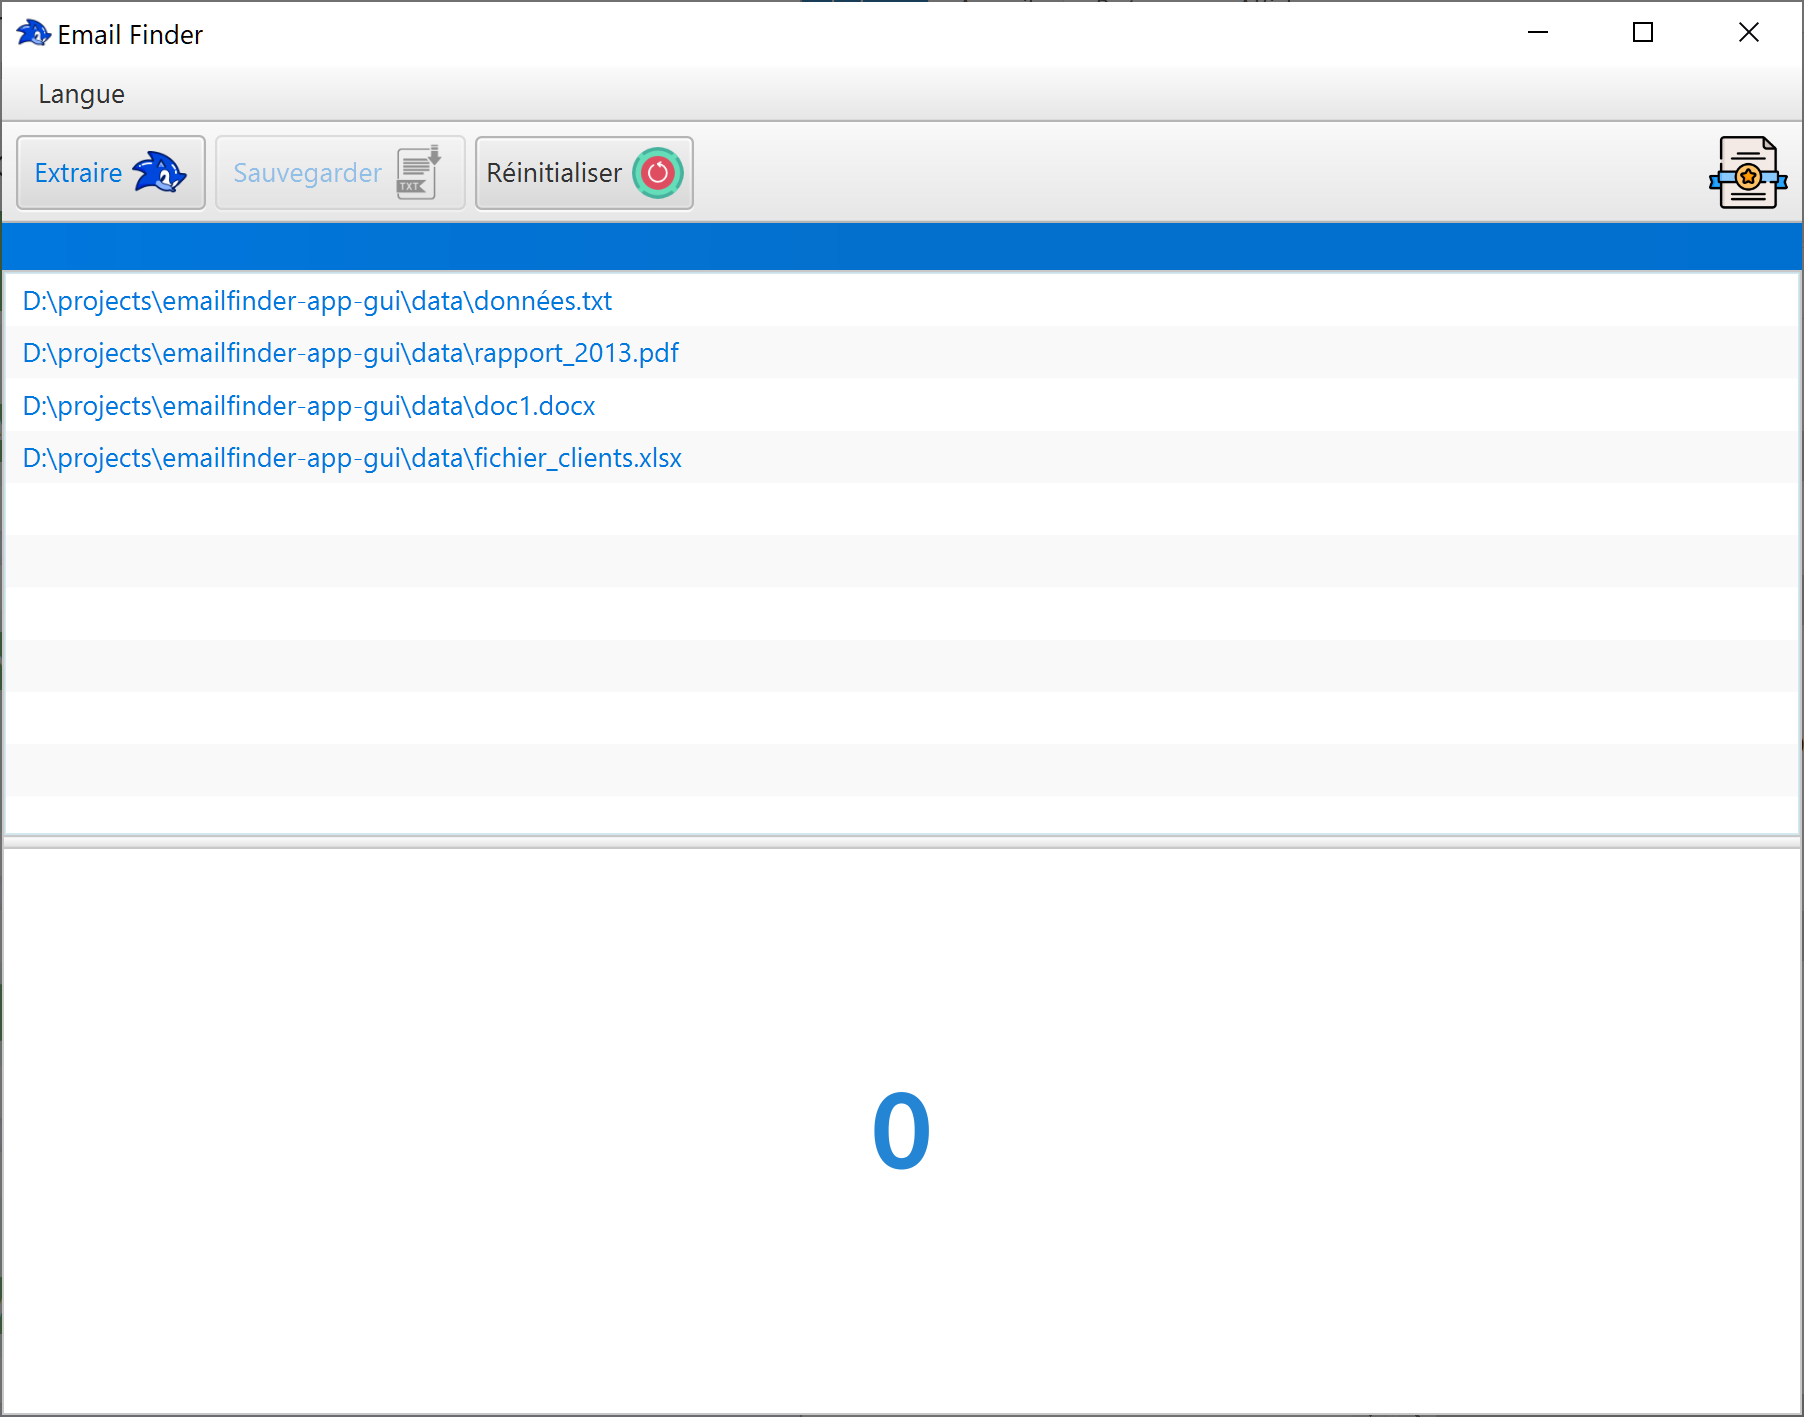Click the TXT download icon on Sauvegarder button

tap(416, 172)
